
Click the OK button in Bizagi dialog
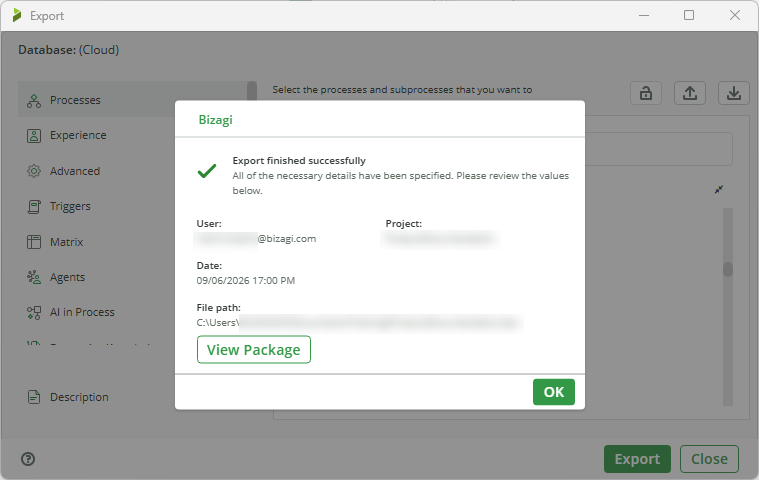click(x=554, y=391)
